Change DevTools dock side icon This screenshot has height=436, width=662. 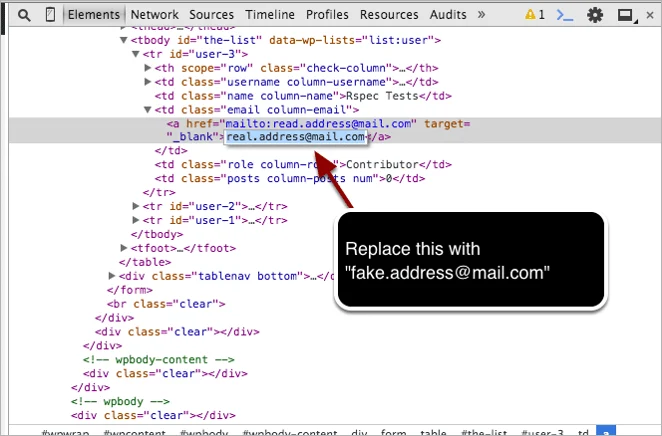[627, 15]
